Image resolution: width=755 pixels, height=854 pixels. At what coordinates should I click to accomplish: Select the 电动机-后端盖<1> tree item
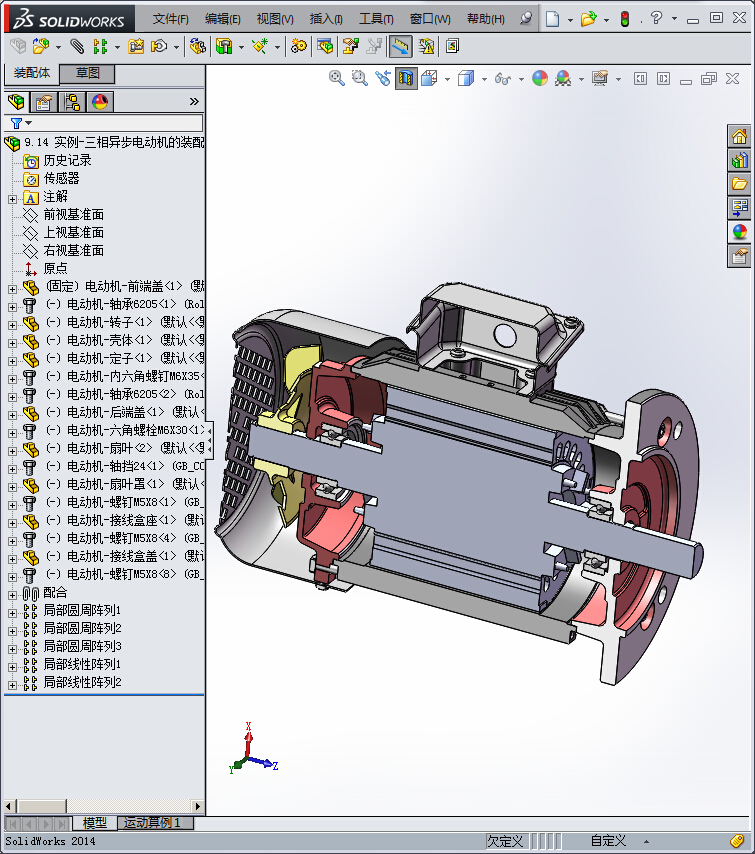point(125,412)
